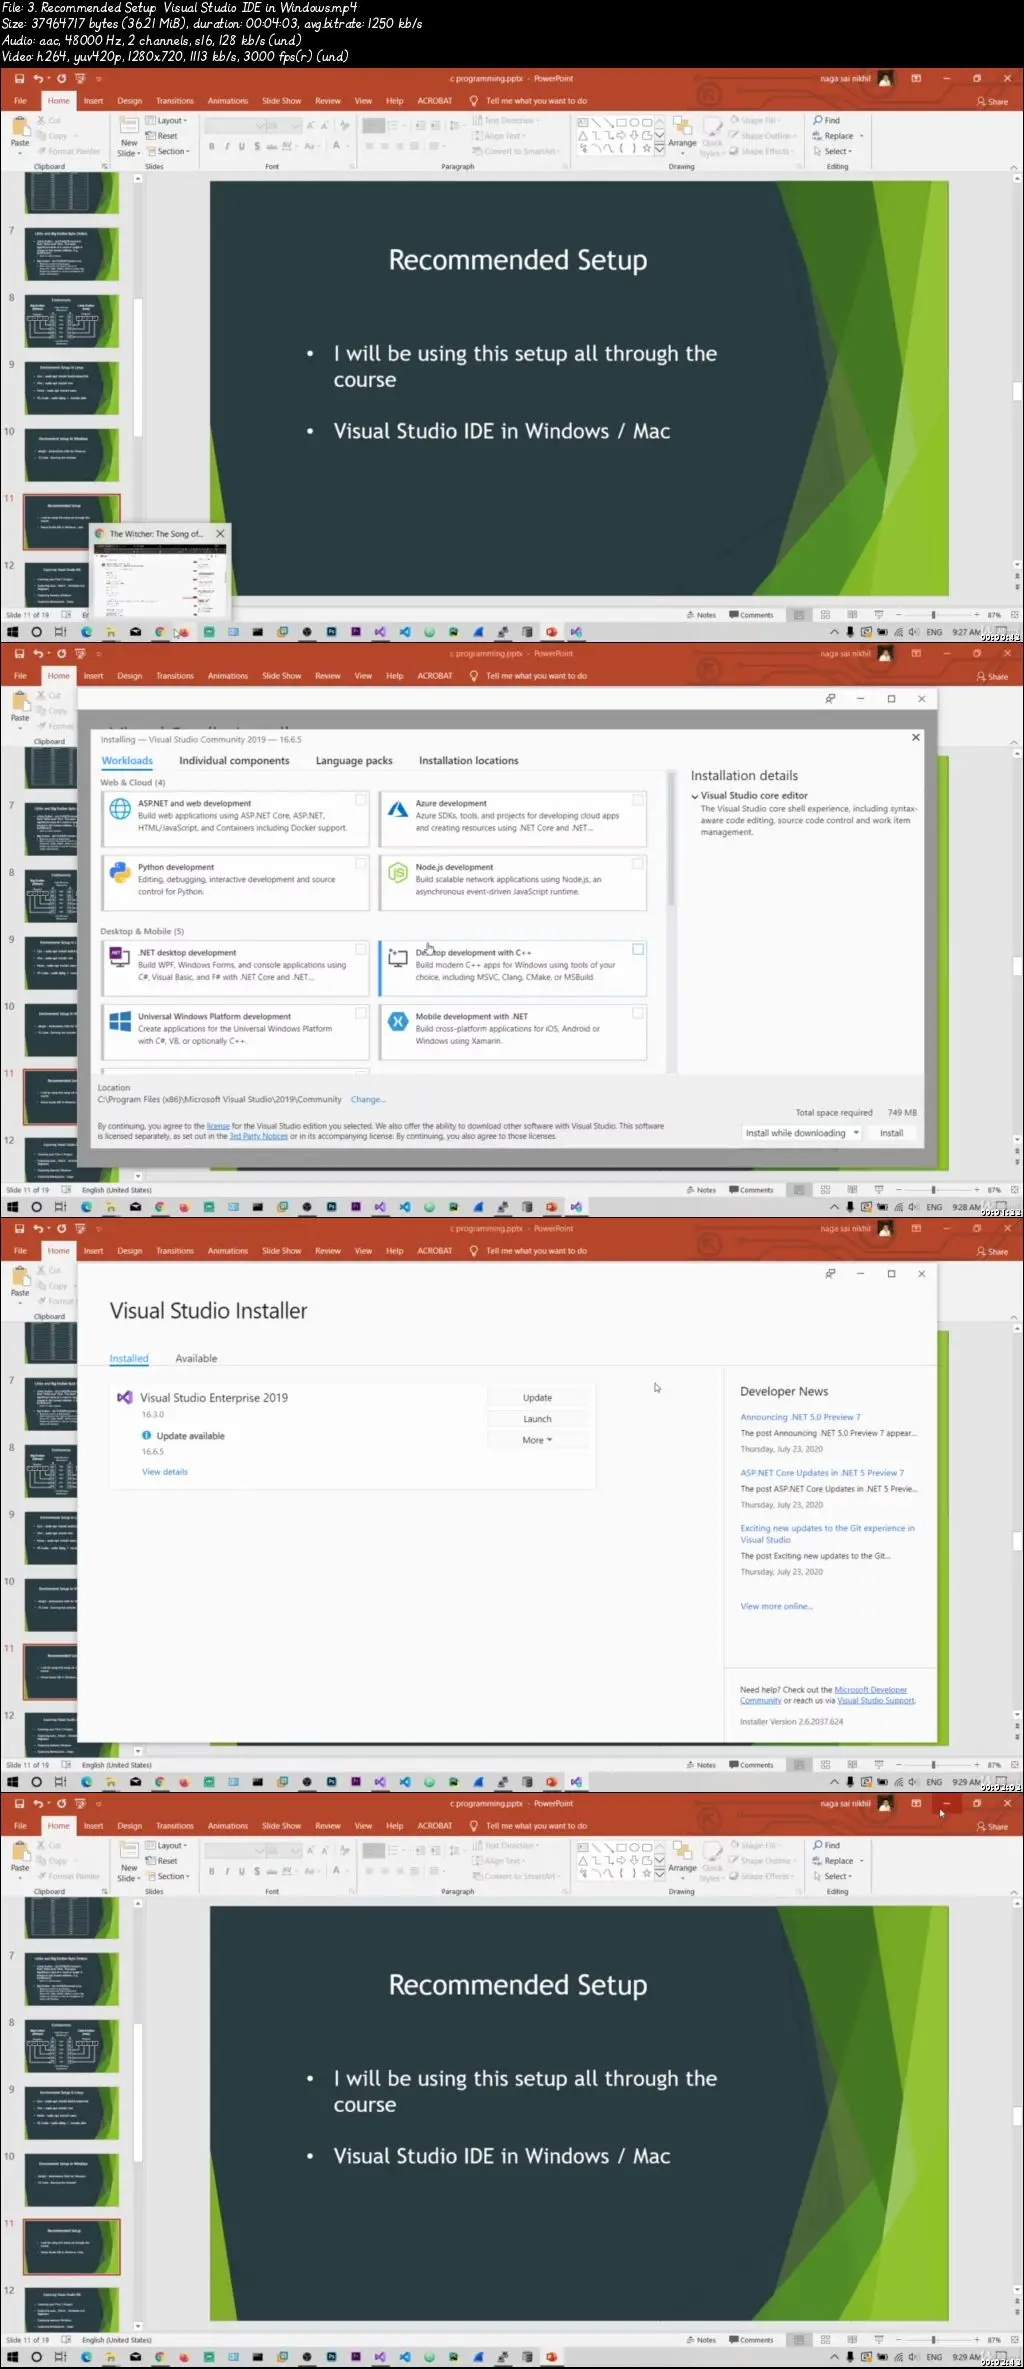Click the Update button for Visual Studio Enterprise
1024x2369 pixels.
tap(537, 1398)
